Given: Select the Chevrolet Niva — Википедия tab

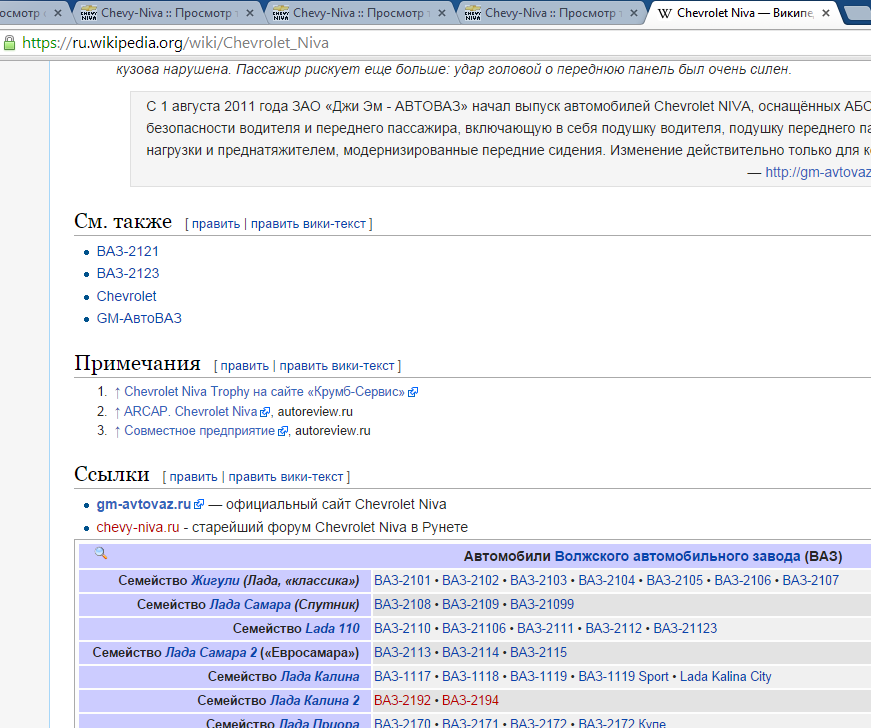Looking at the screenshot, I should pyautogui.click(x=744, y=13).
